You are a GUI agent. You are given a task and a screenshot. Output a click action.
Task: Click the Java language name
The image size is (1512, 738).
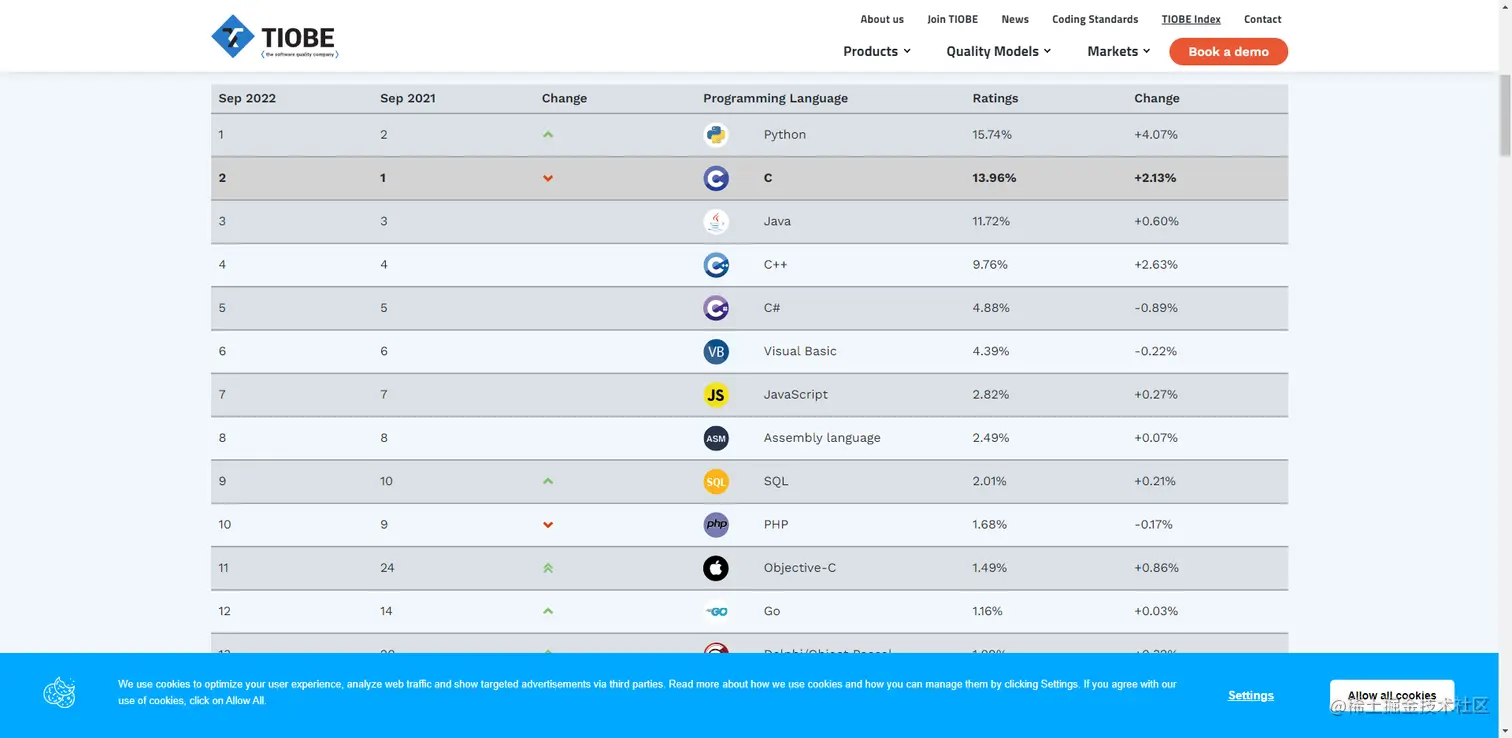777,221
